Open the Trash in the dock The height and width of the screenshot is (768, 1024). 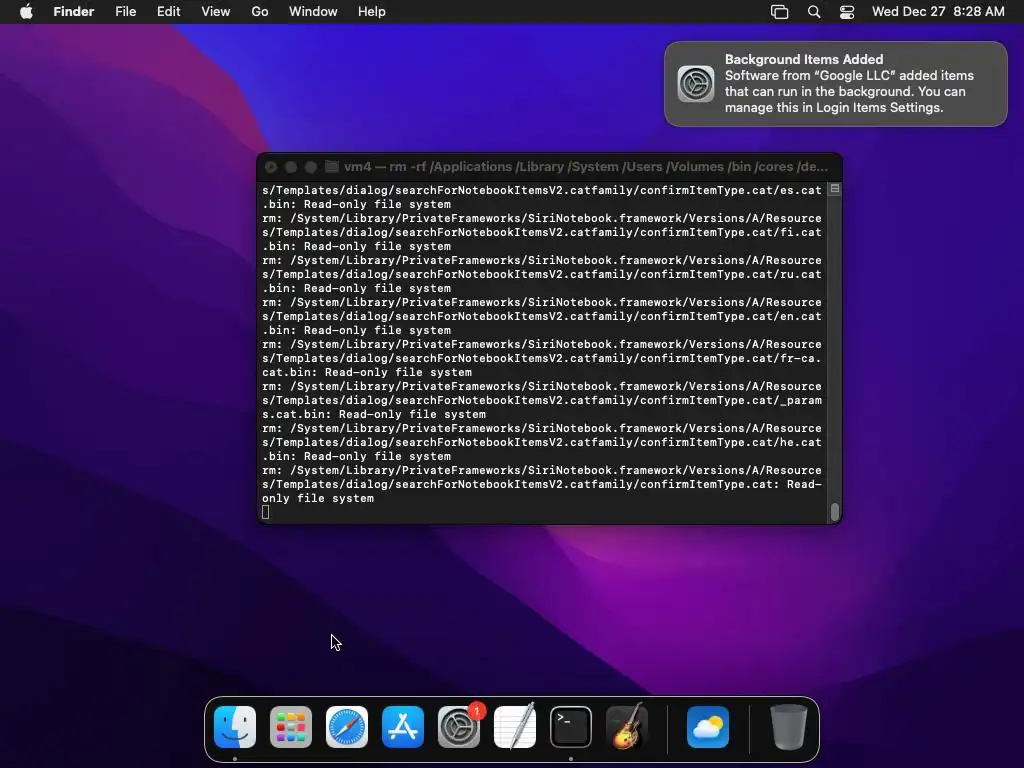[x=789, y=727]
